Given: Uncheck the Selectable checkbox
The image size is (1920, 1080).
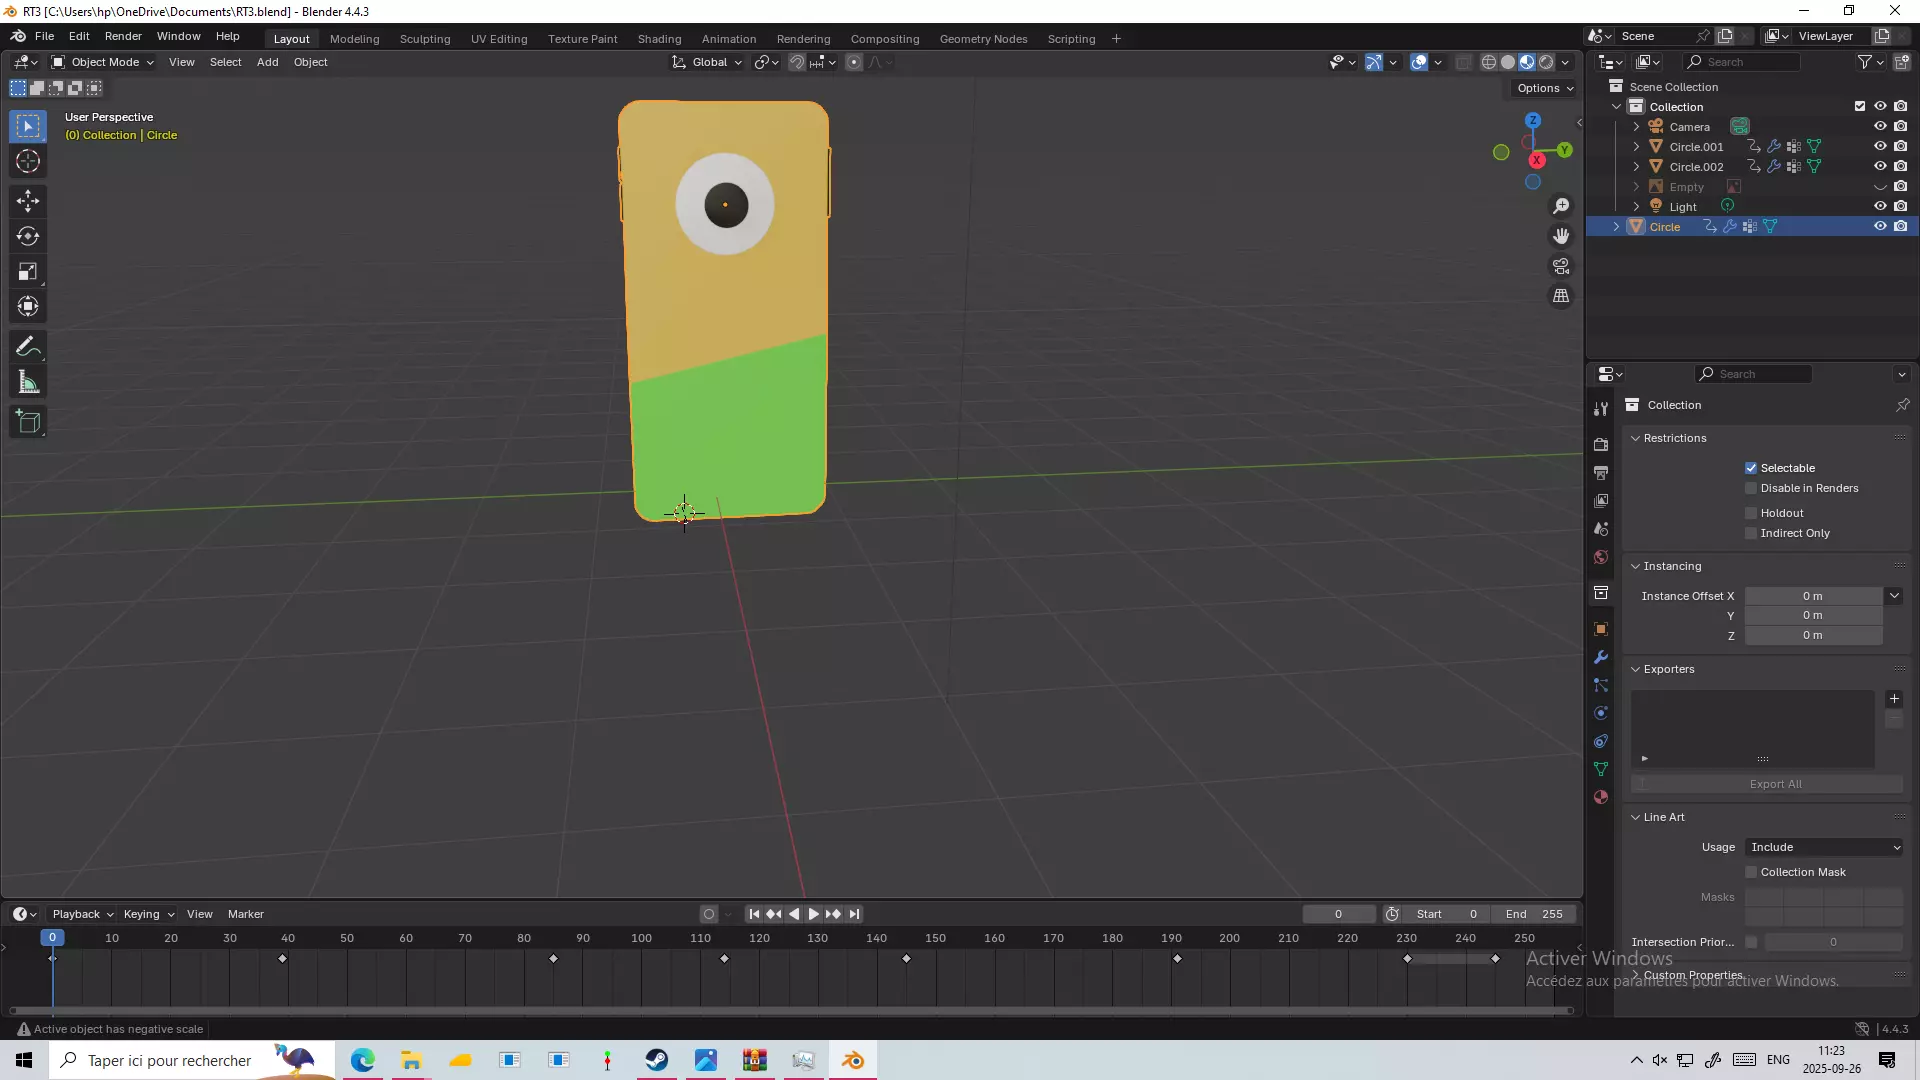Looking at the screenshot, I should [x=1751, y=468].
